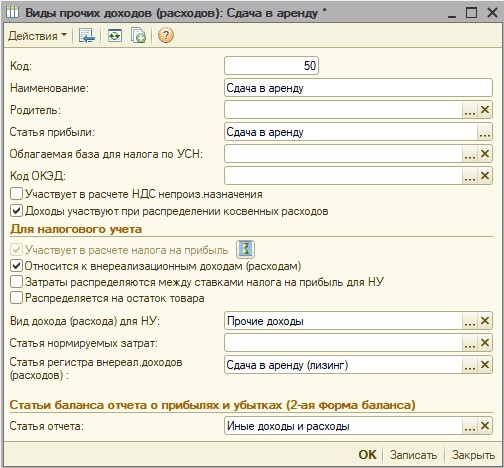
Task: Click the refresh (re-read) toolbar icon
Action: pyautogui.click(x=115, y=35)
